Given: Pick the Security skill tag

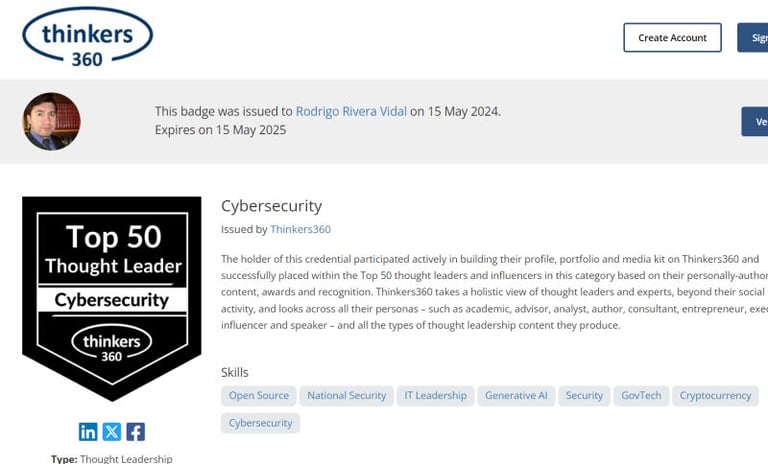Looking at the screenshot, I should point(584,396).
